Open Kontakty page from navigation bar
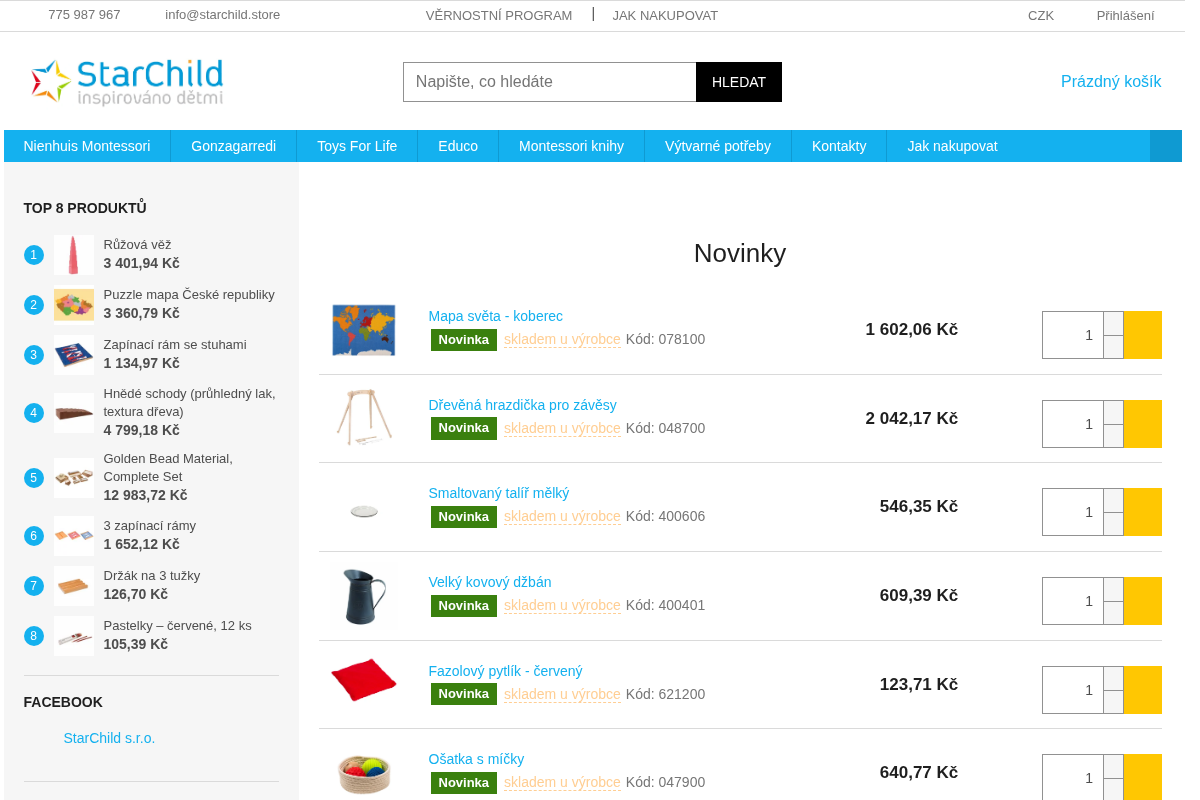 (x=839, y=146)
